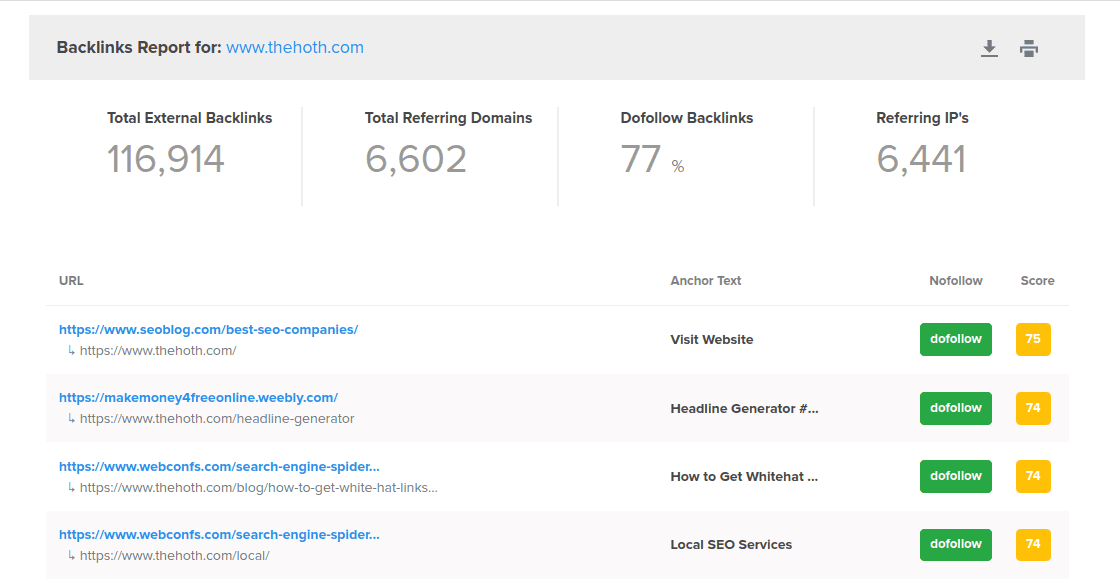Screen dimensions: 1120x583
Task: Select the green dofollow badge for seoblog.com row
Action: (x=955, y=339)
